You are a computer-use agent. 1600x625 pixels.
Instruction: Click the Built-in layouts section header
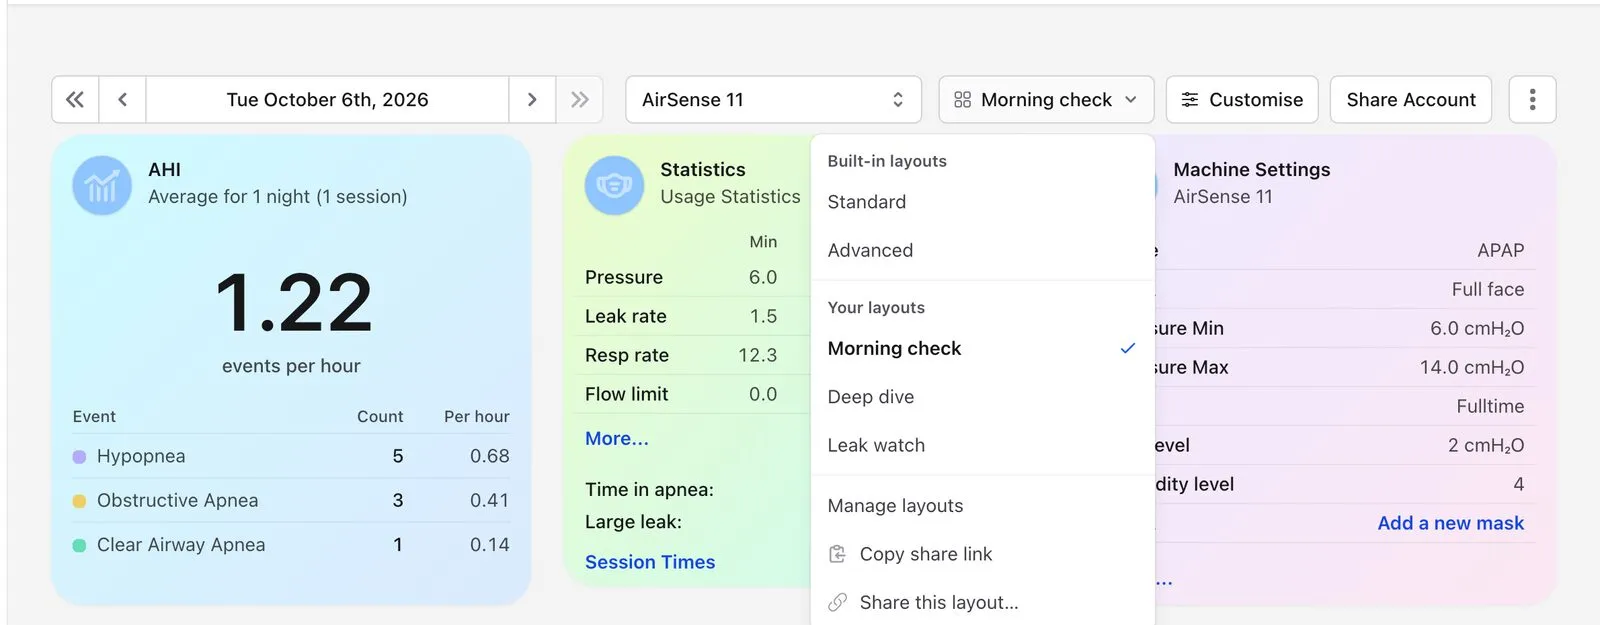(887, 161)
